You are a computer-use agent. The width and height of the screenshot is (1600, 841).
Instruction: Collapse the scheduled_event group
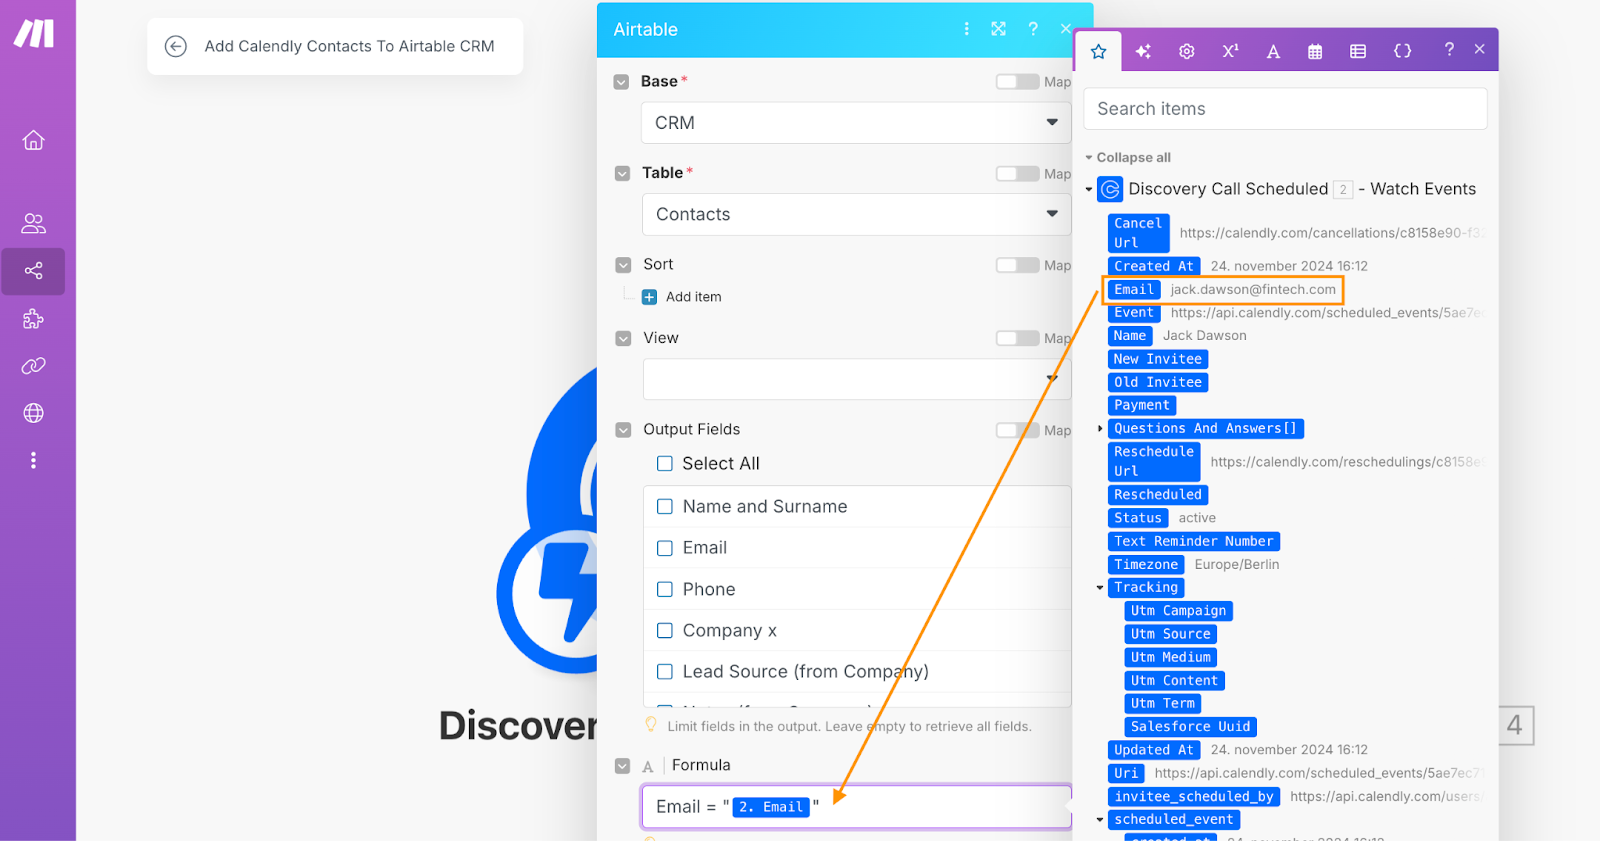tap(1100, 820)
